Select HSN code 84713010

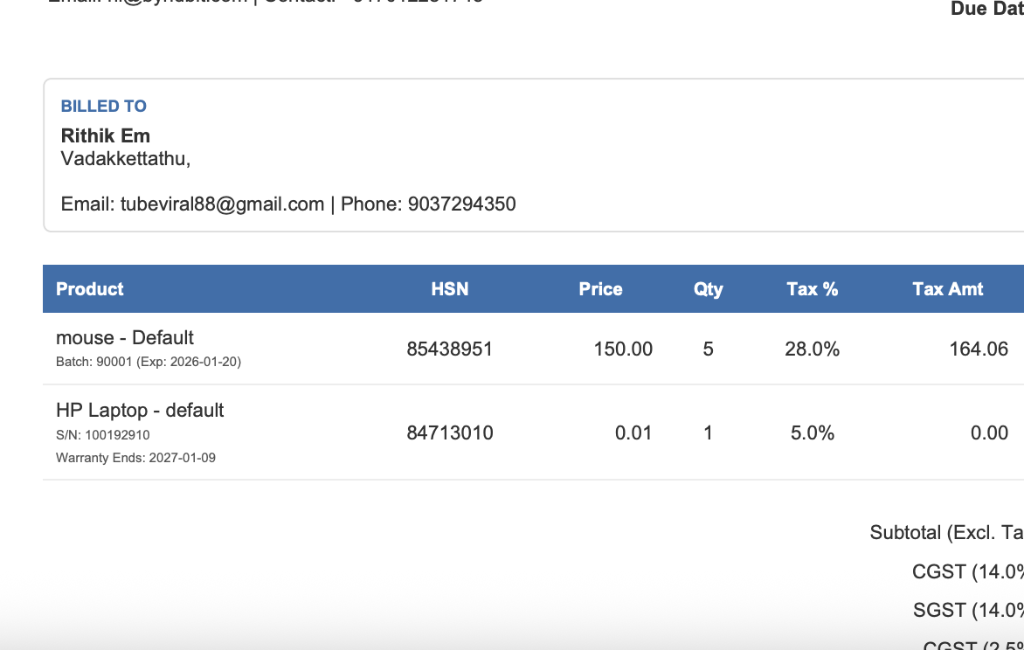tap(449, 433)
